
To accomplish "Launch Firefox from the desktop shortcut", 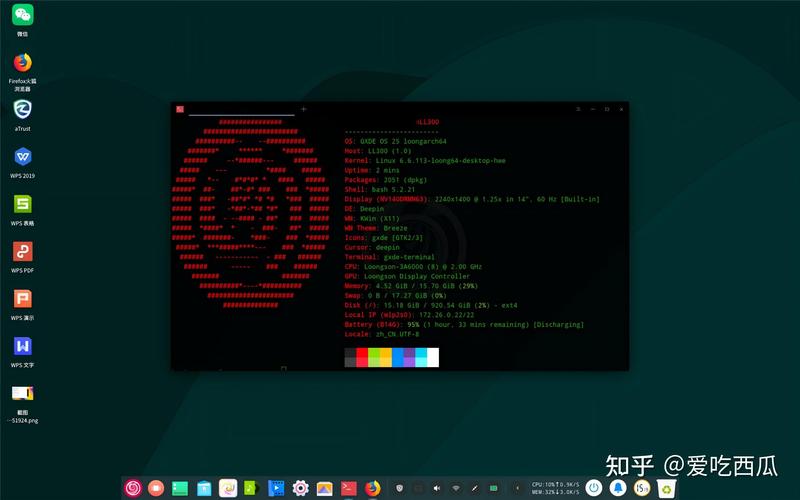I will (x=22, y=71).
